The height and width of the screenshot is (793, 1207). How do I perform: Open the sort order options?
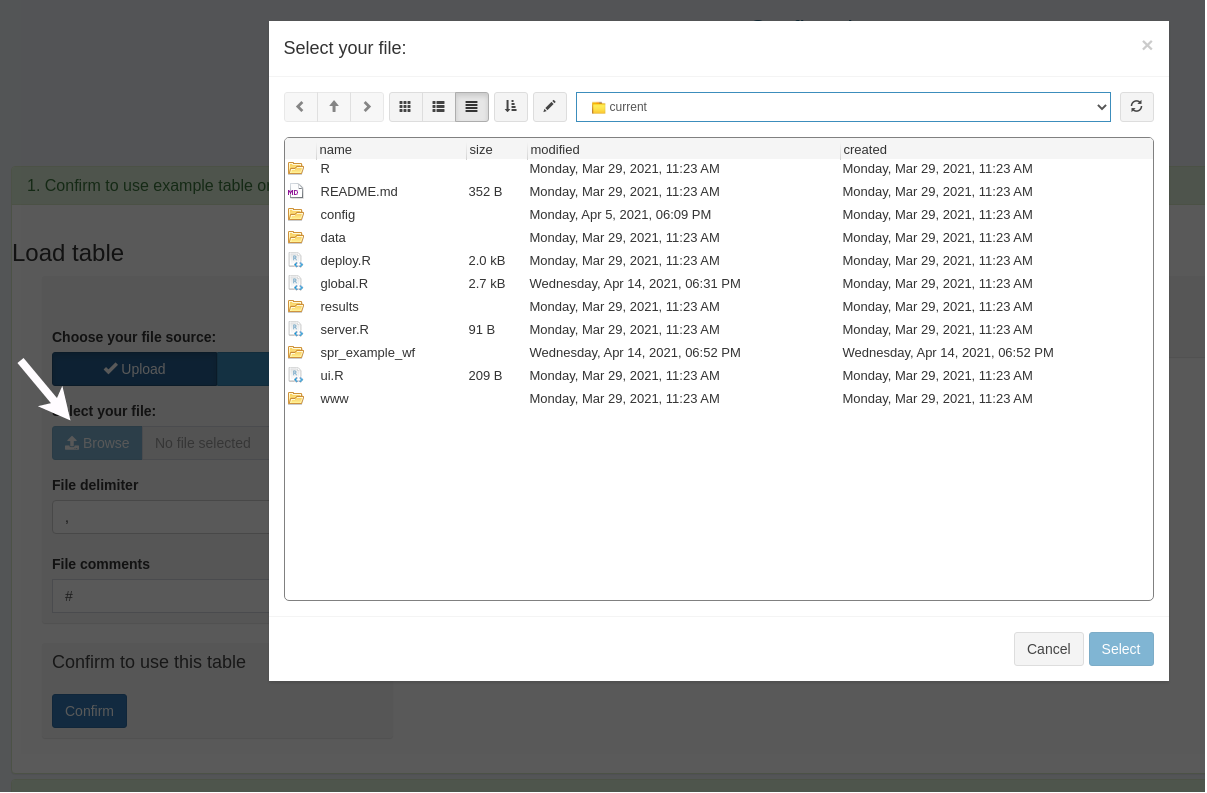tap(511, 107)
